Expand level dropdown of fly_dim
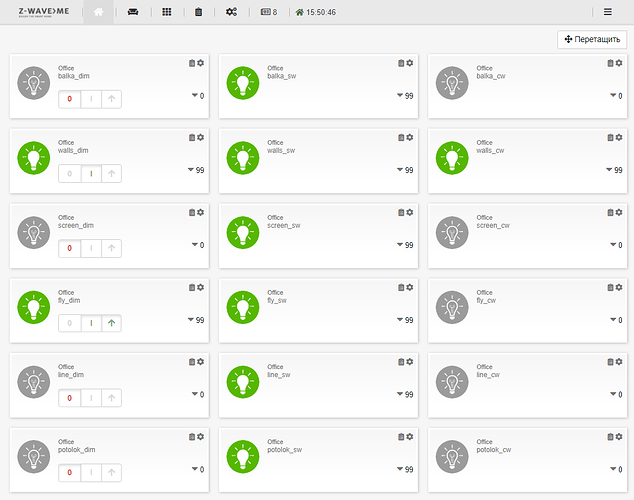The image size is (634, 500). [x=196, y=320]
